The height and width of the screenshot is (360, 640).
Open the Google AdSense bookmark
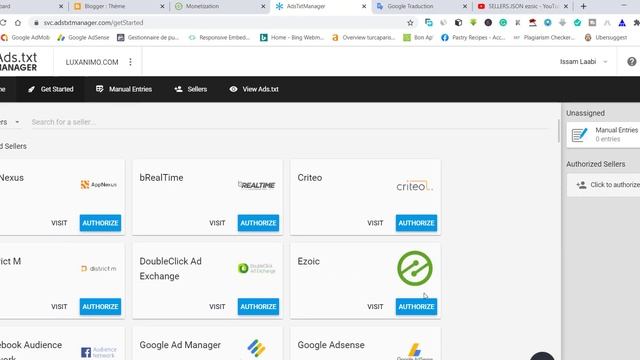click(x=83, y=38)
